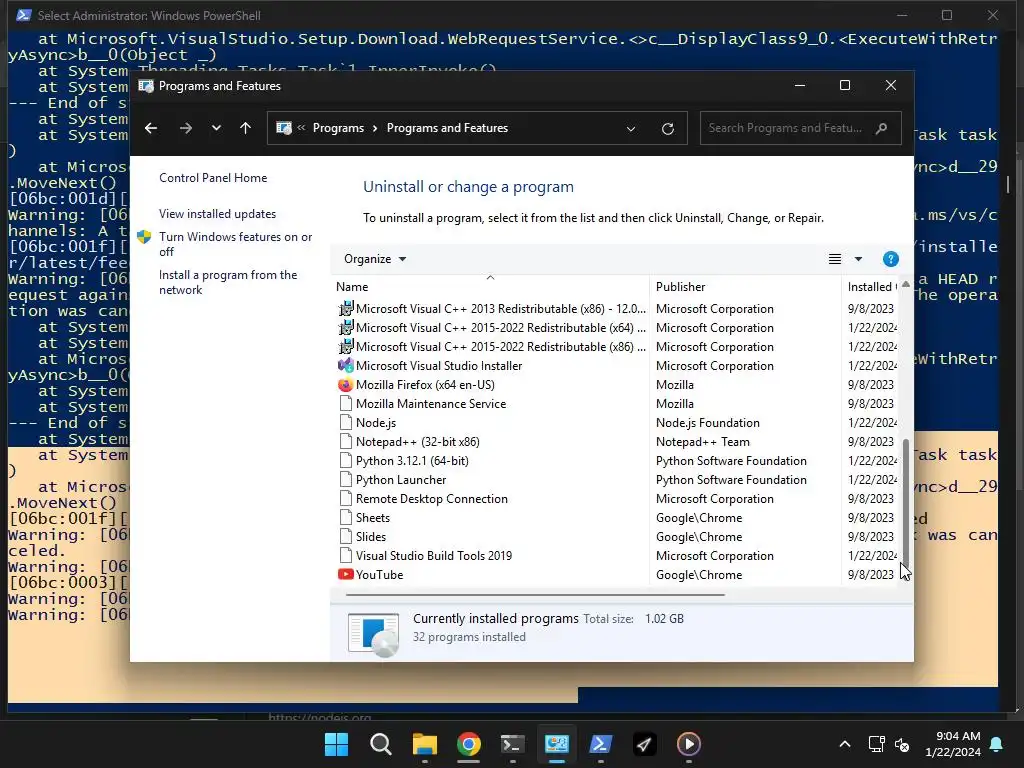
Task: Click the address bar control panel icon
Action: tap(284, 128)
